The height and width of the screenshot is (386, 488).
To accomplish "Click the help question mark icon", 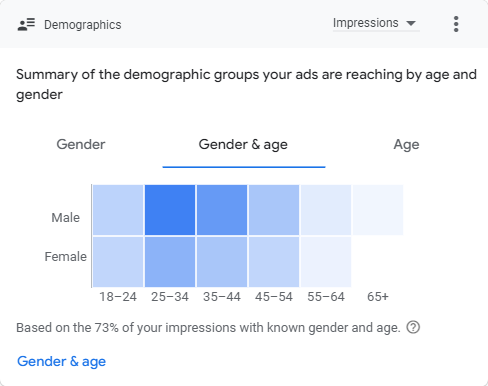I will tap(413, 327).
